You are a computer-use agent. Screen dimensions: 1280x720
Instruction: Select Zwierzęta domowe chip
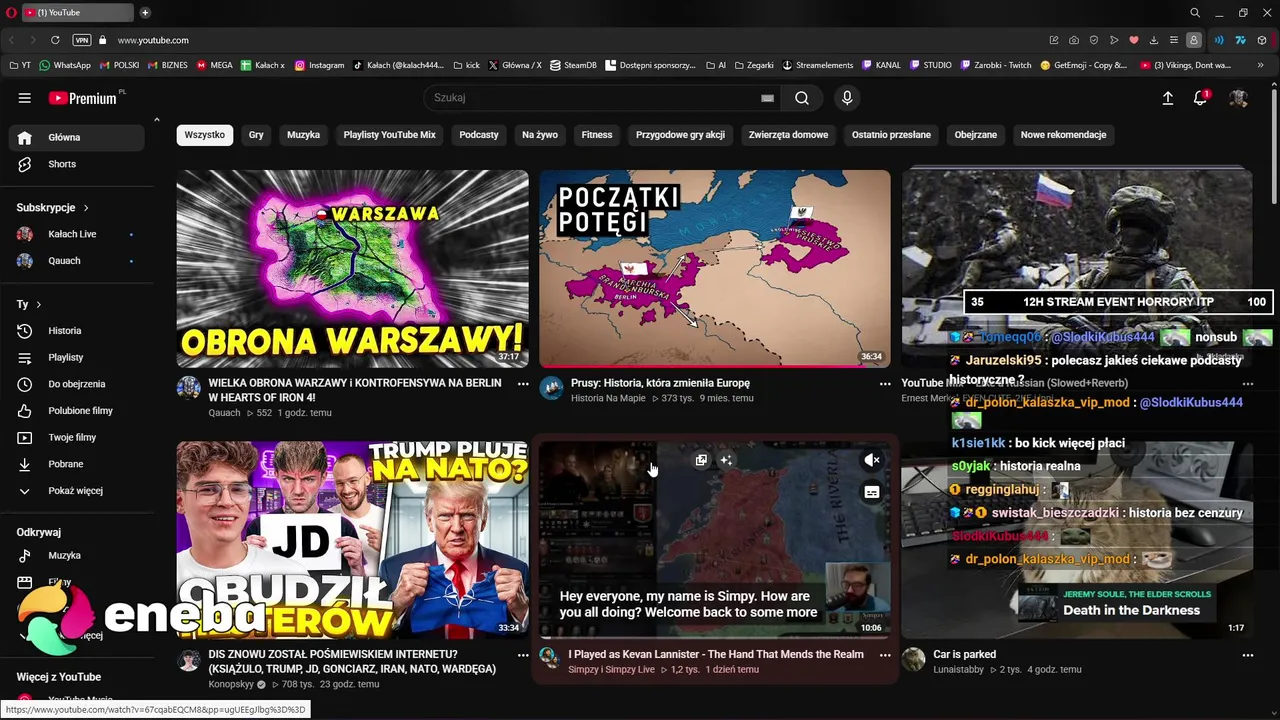[788, 135]
